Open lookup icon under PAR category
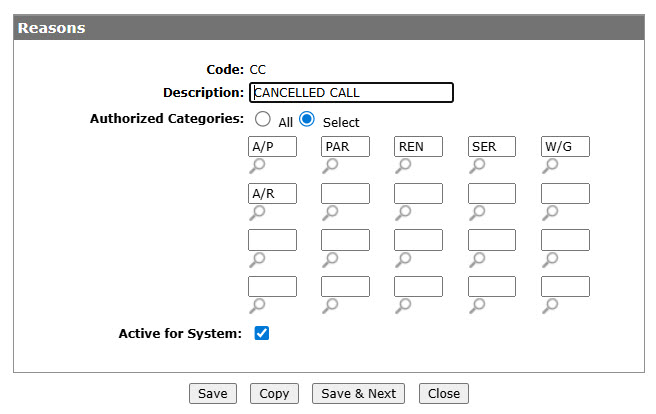656x414 pixels. tap(330, 166)
